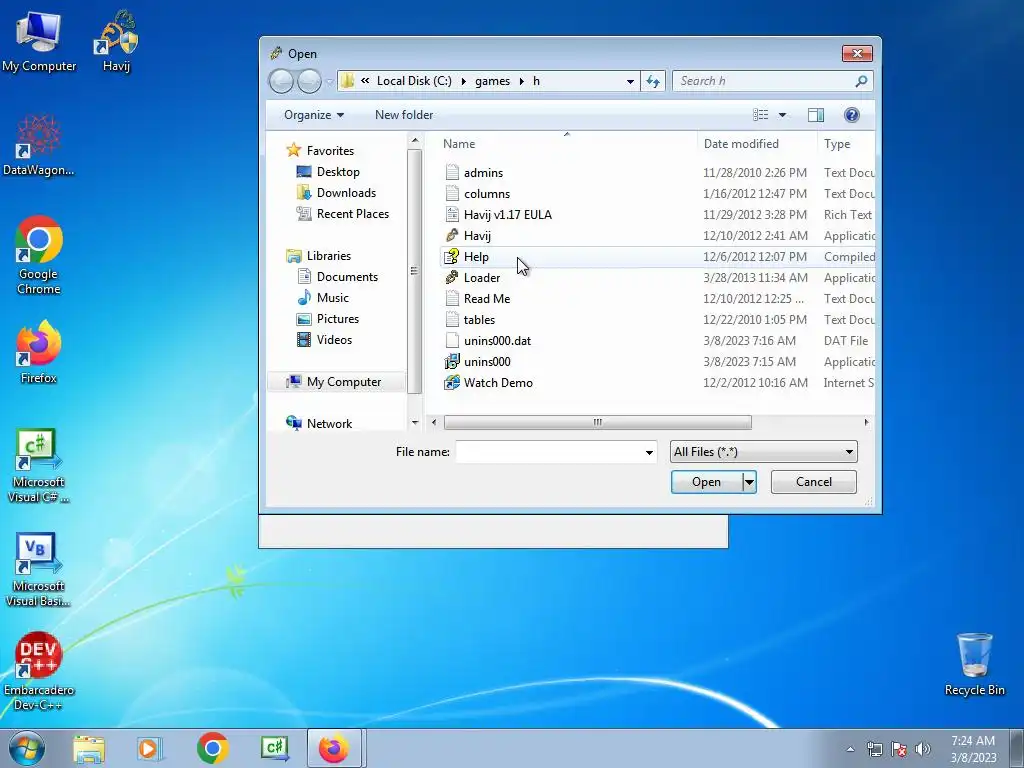
Task: Open the File name history dropdown
Action: (649, 452)
